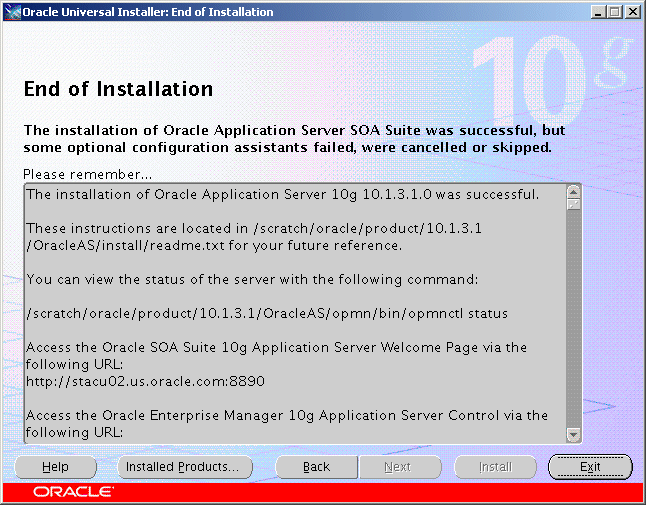Click 'The installation of Oracle Application Server 10g 10.1.3.1.0' line

(x=282, y=194)
